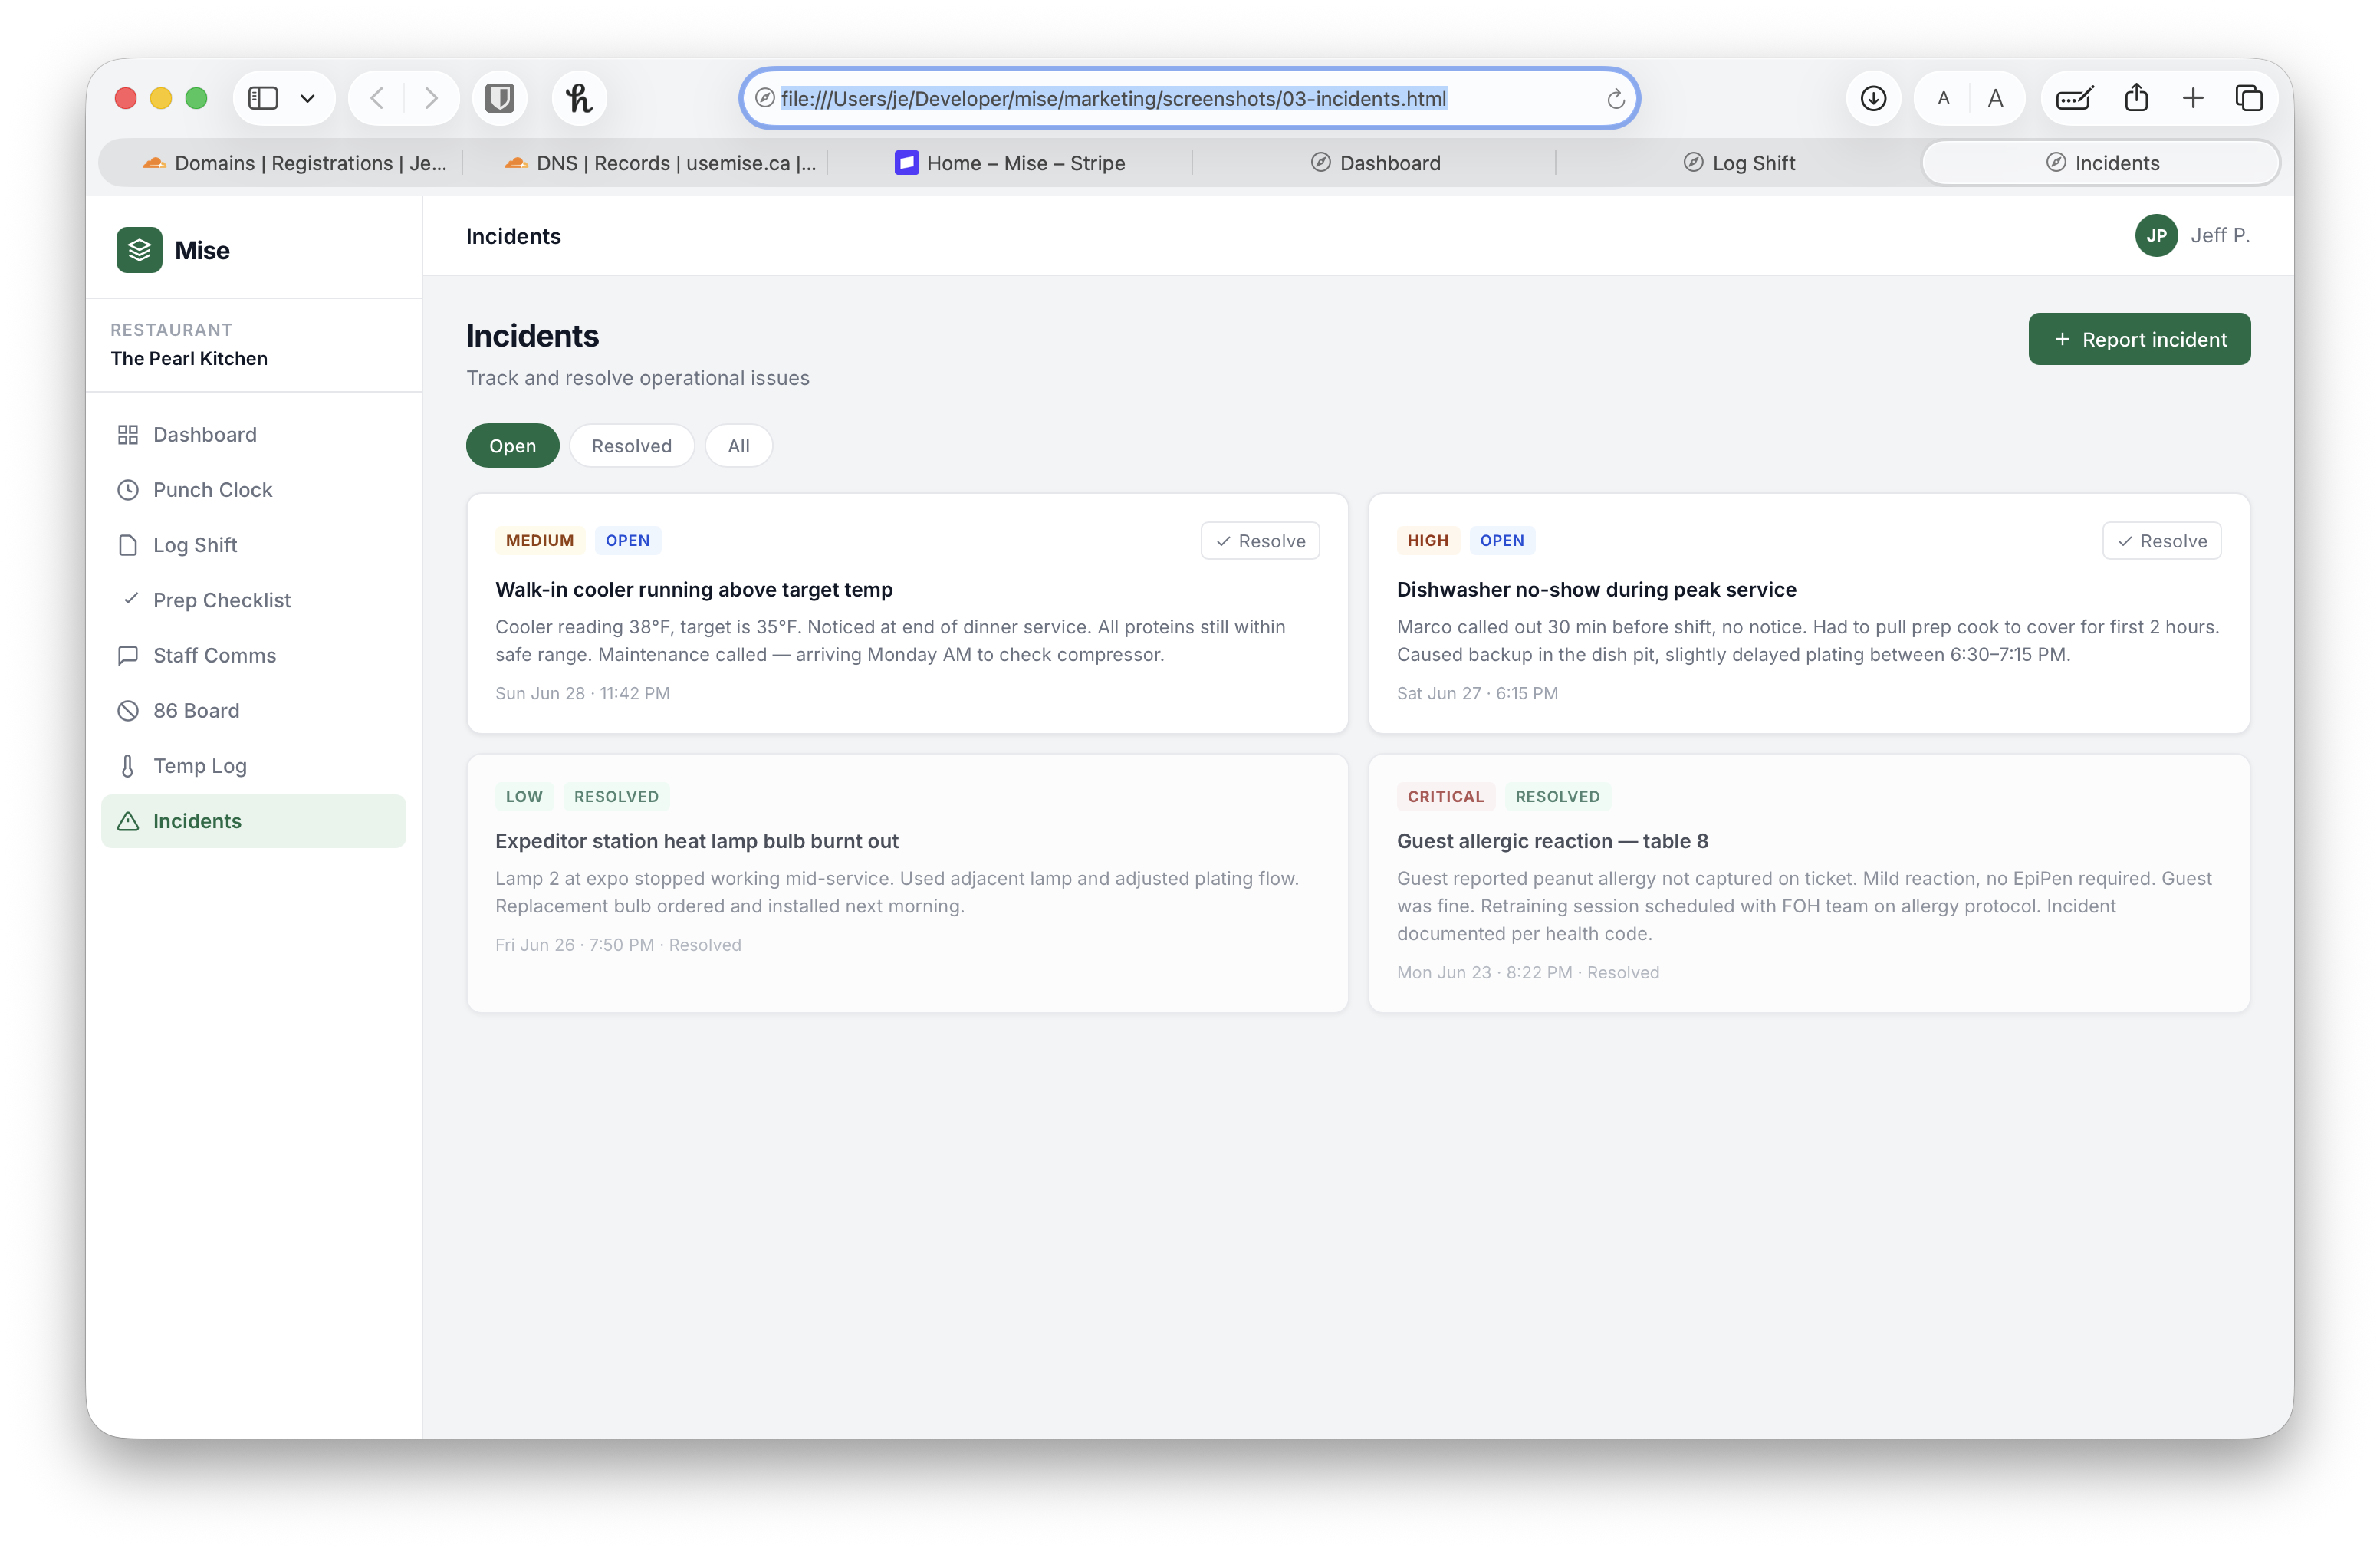2380x1552 pixels.
Task: Filter incidents by Resolved
Action: point(631,446)
